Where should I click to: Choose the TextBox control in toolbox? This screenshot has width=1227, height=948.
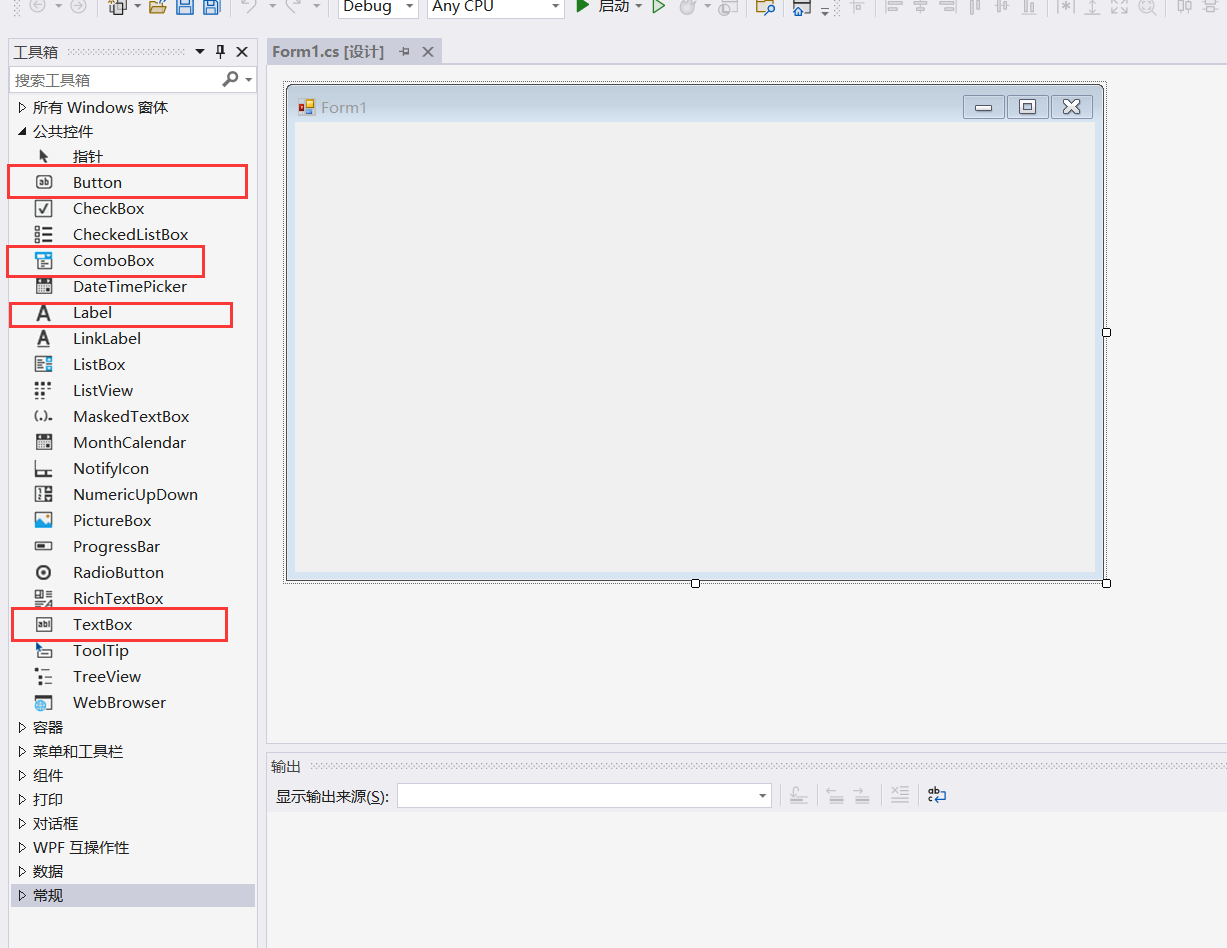pyautogui.click(x=132, y=624)
